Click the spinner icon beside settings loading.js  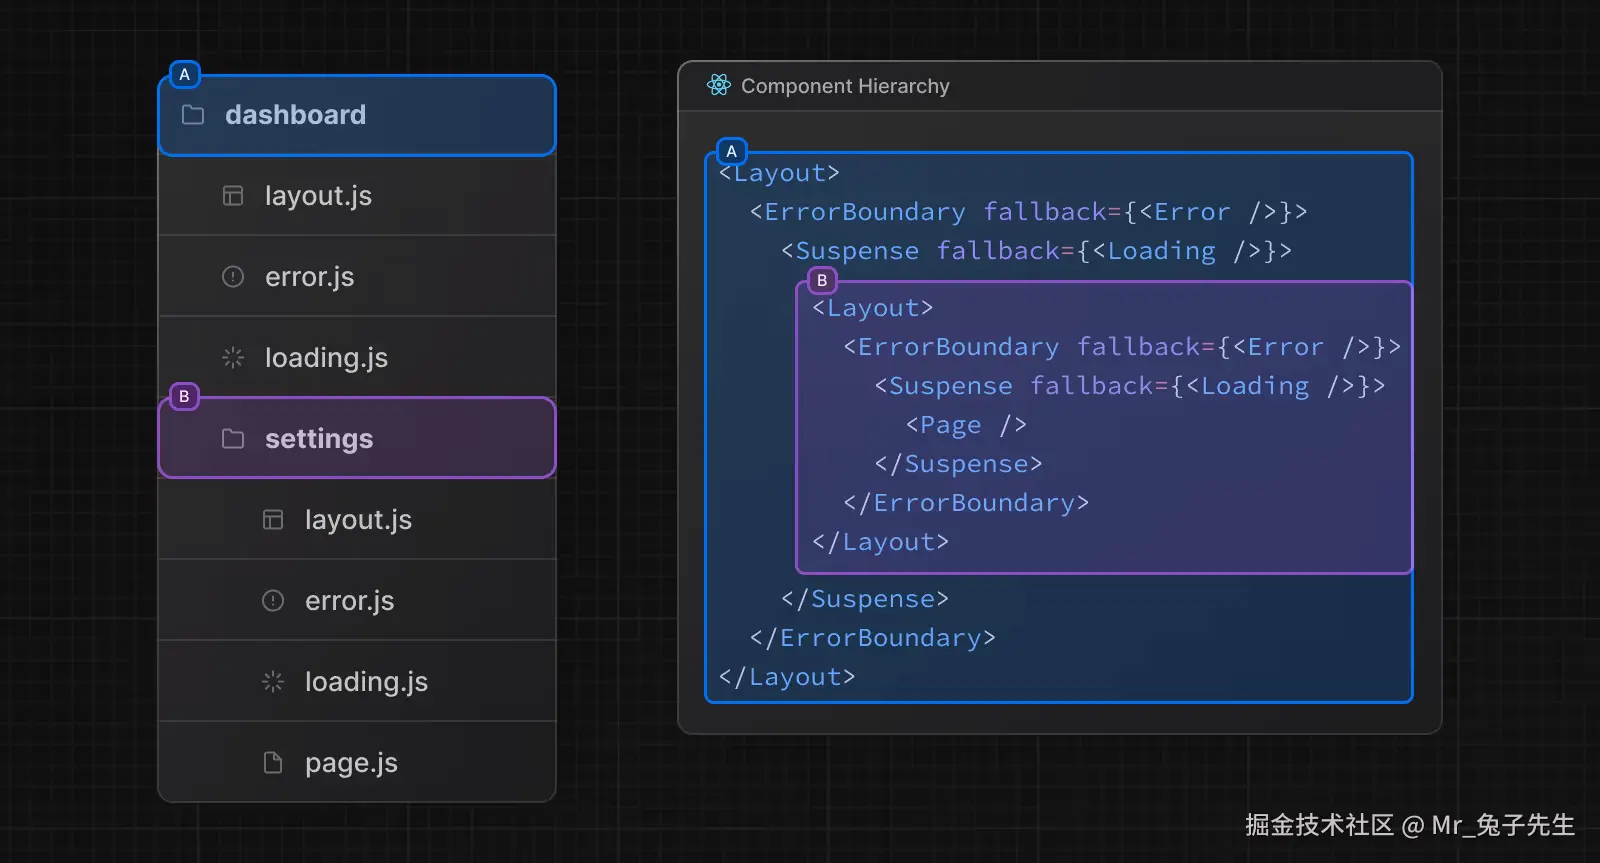273,682
